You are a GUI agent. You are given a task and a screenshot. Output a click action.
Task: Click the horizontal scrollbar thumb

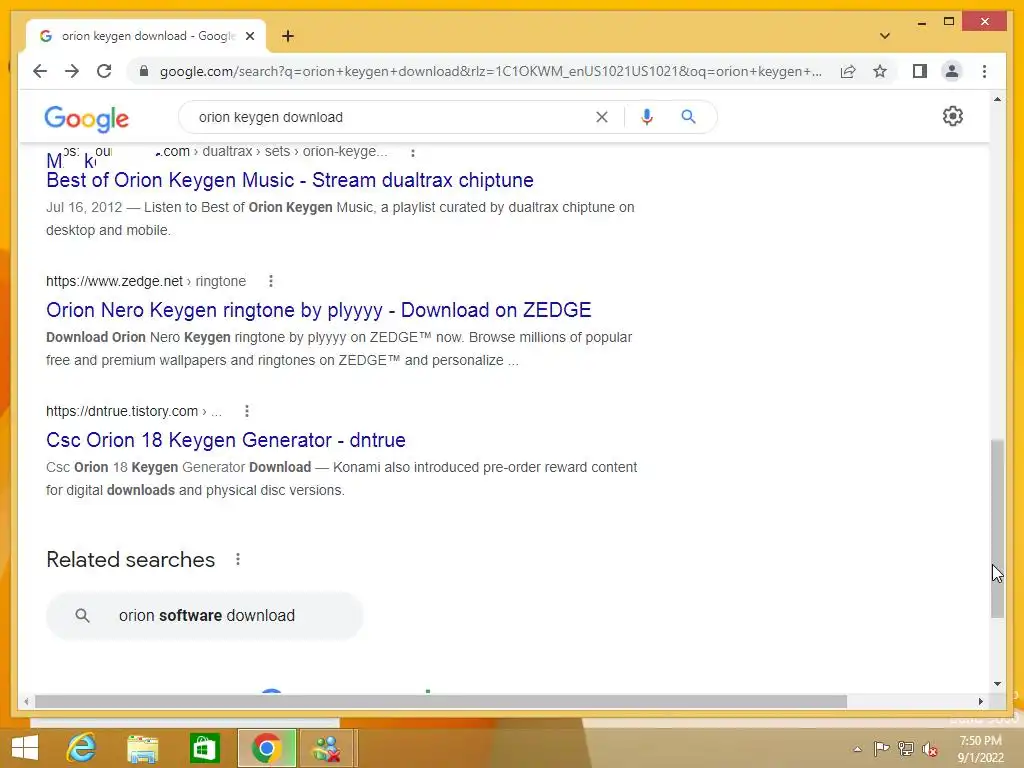[441, 701]
